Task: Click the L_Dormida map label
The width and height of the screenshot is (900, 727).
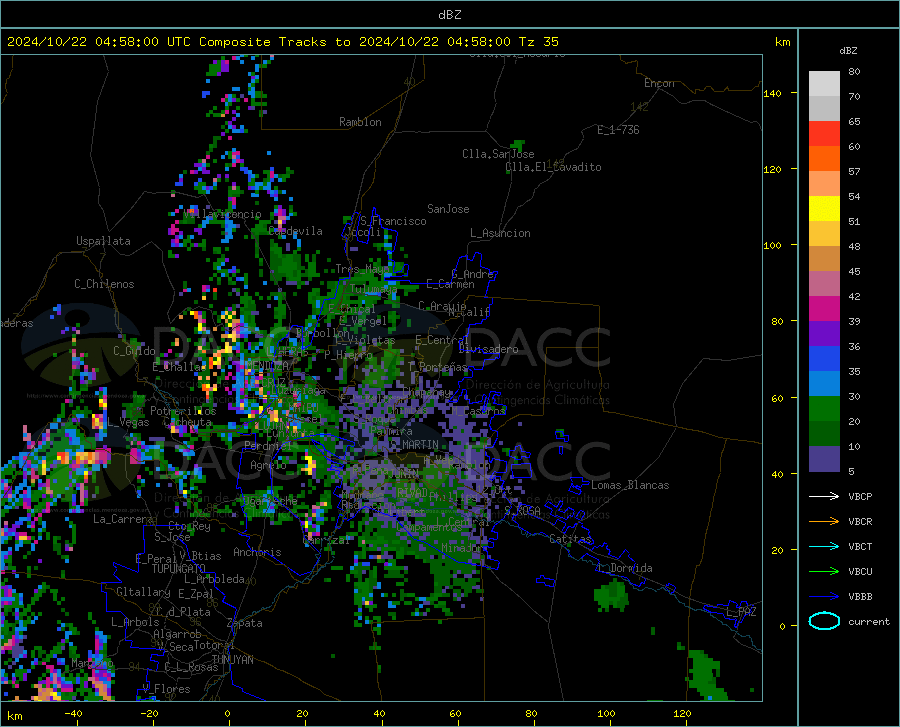Action: coord(624,568)
